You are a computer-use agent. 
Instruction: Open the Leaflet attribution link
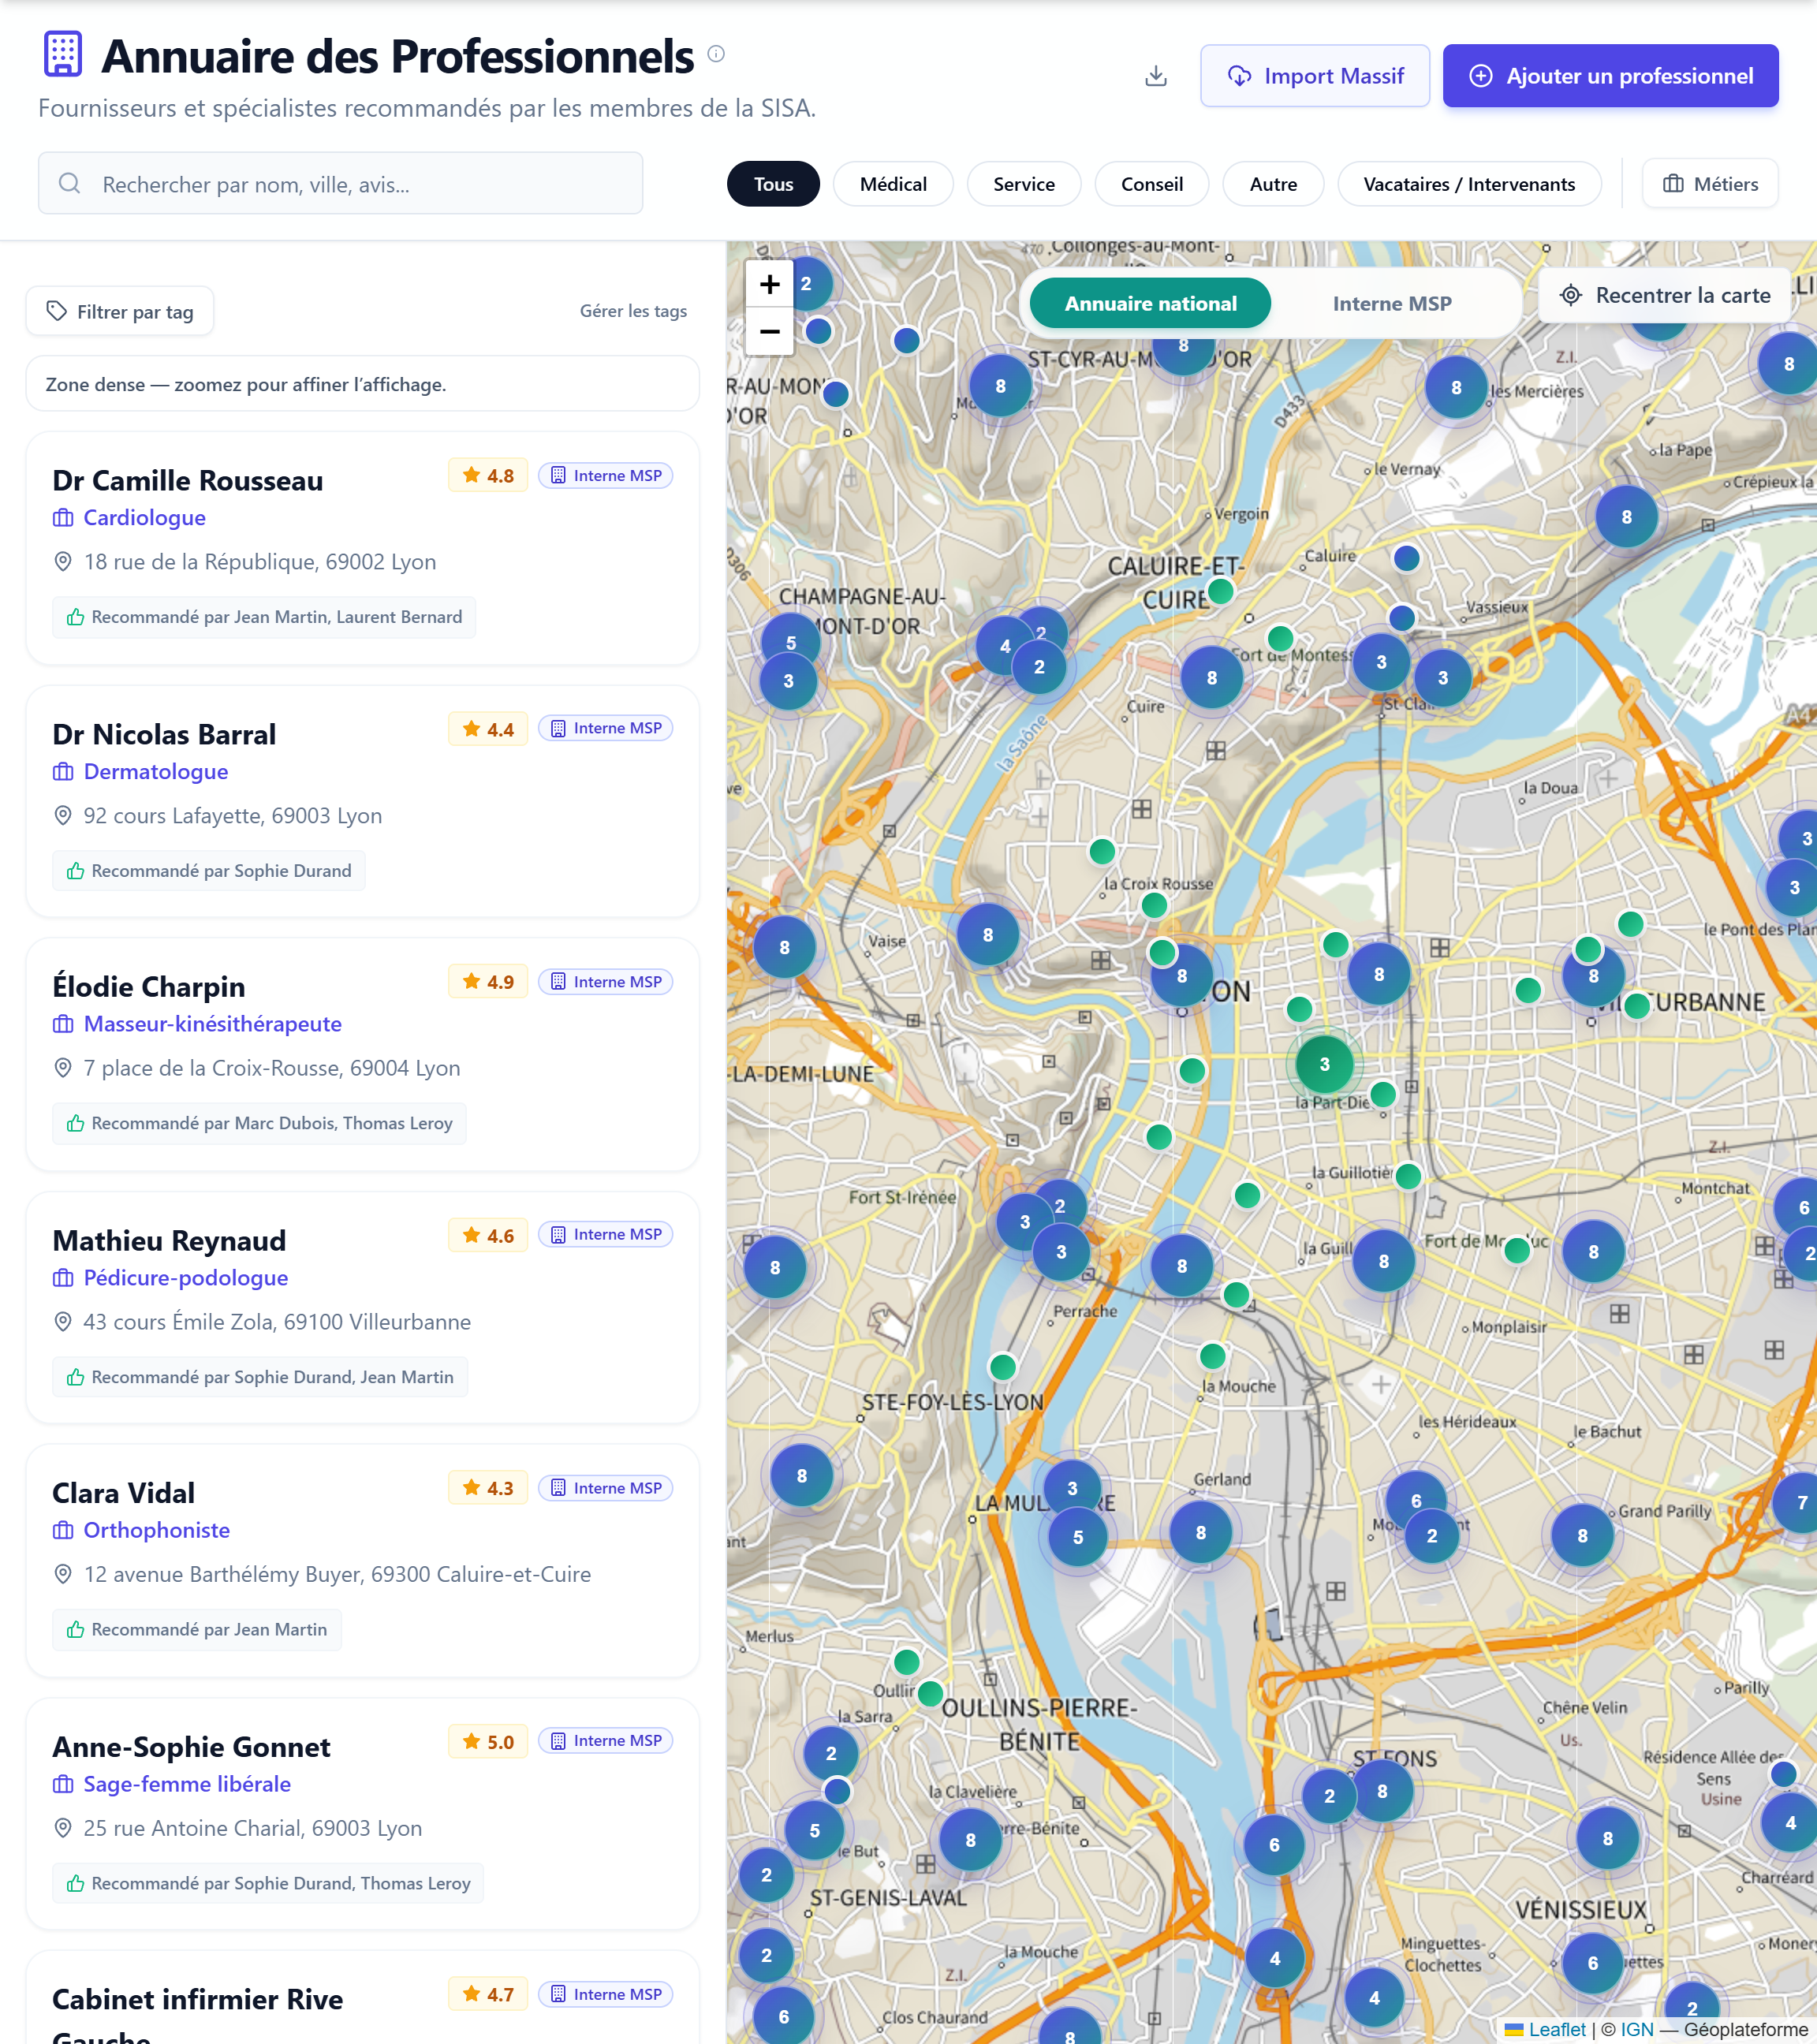1545,2029
